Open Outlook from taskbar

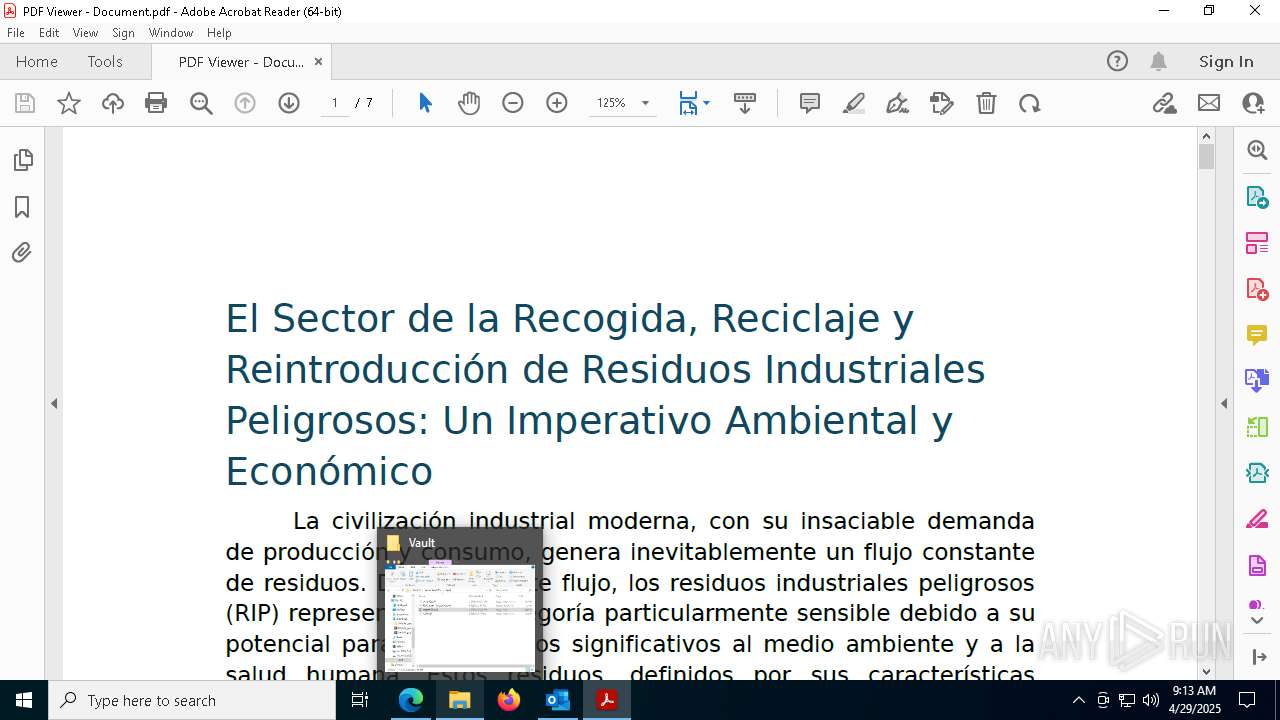point(557,700)
